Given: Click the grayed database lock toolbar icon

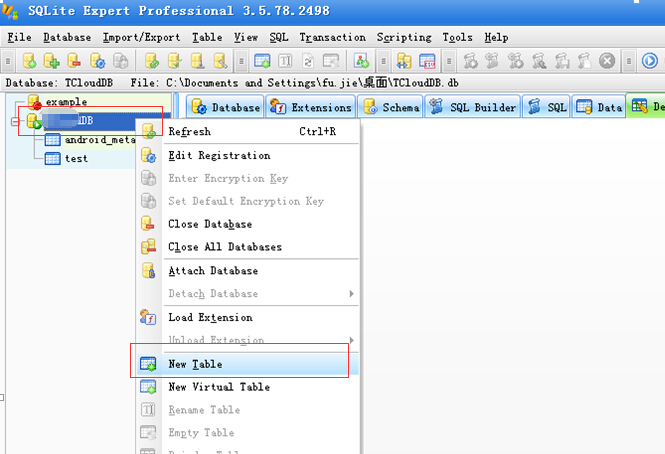Looking at the screenshot, I should 120,61.
